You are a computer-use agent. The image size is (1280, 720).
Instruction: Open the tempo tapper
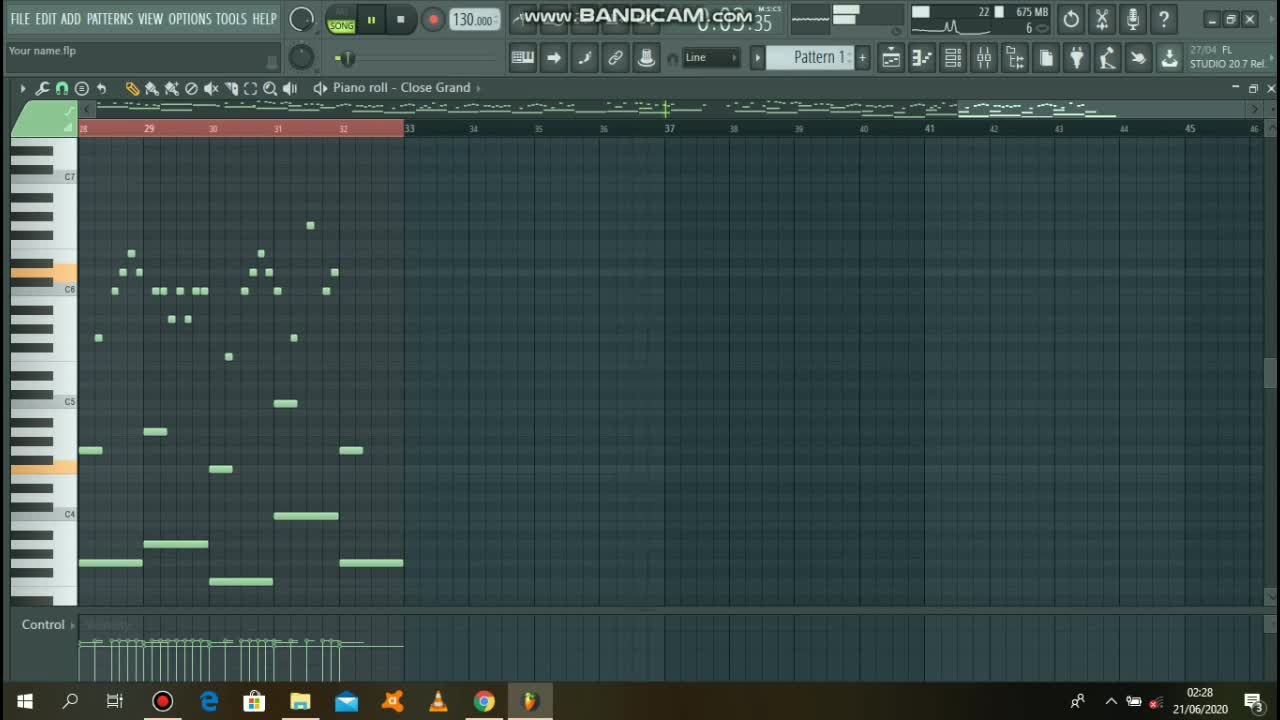click(x=1107, y=58)
